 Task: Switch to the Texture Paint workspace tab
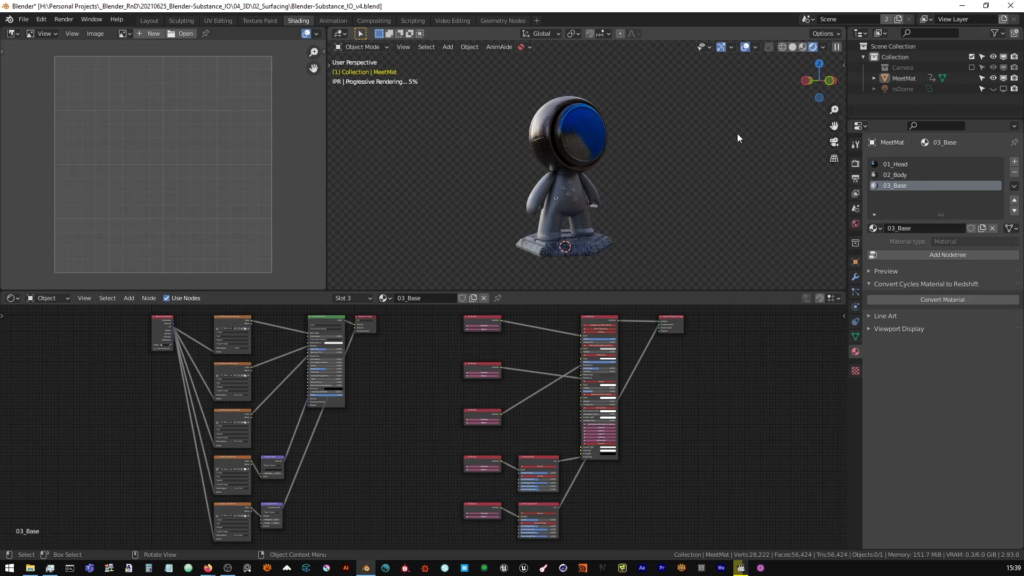260,20
